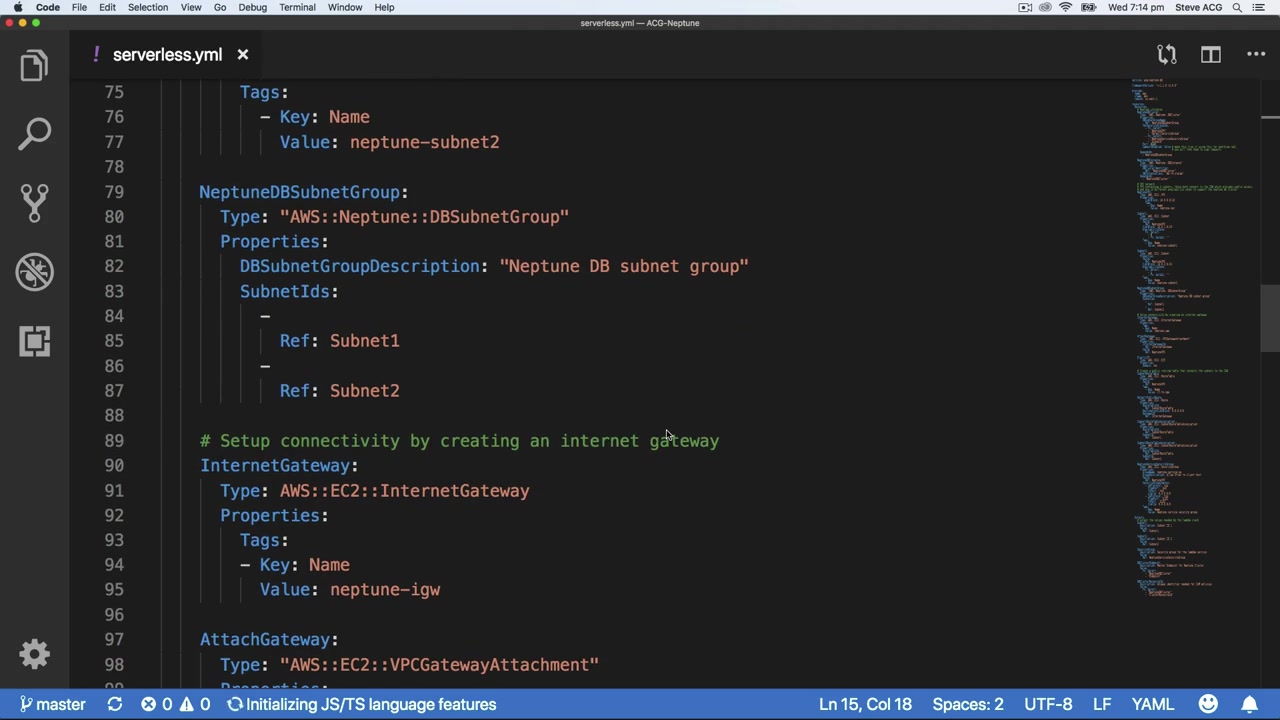
Task: Click the Open Changes compare icon
Action: pos(1166,55)
